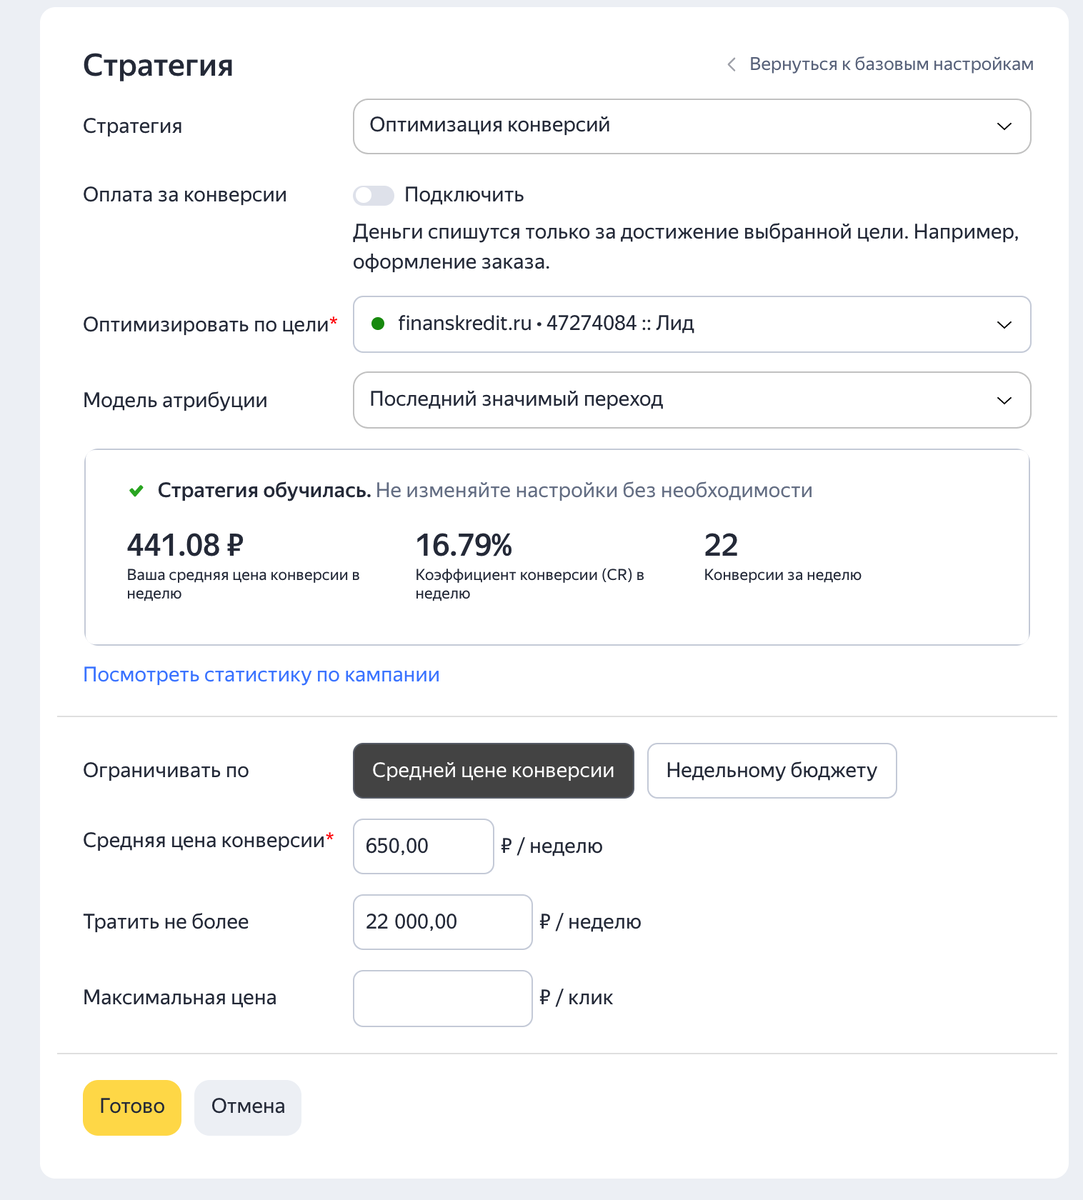Click the green checkmark next to Стратегия обучилась
Viewport: 1083px width, 1200px height.
[137, 491]
